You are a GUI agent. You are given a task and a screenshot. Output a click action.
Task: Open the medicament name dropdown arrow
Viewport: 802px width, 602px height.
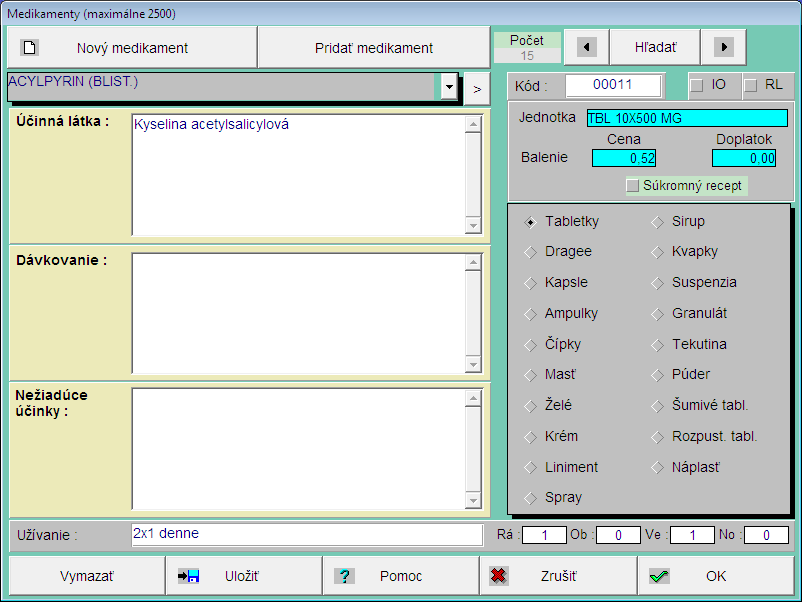click(x=449, y=86)
